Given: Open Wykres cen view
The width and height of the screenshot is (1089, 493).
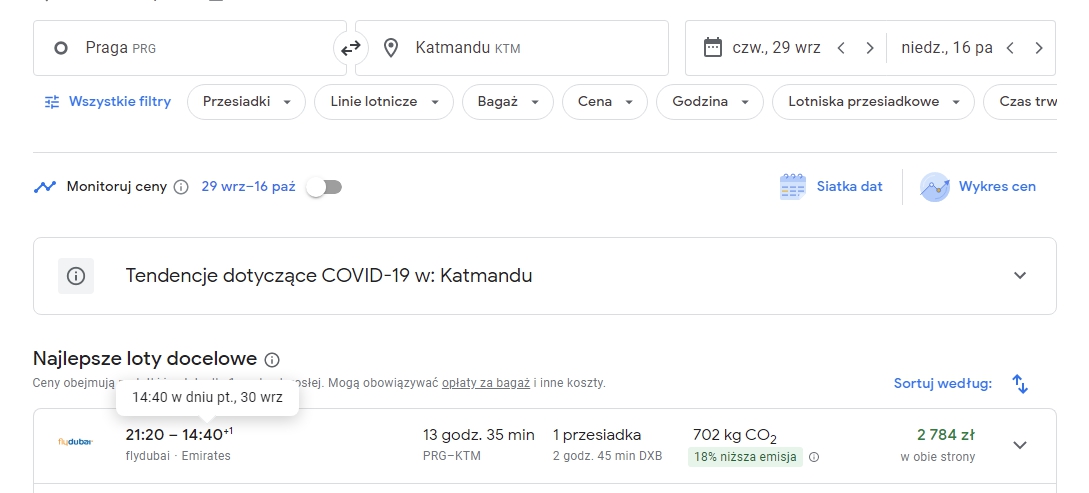Looking at the screenshot, I should 978,187.
